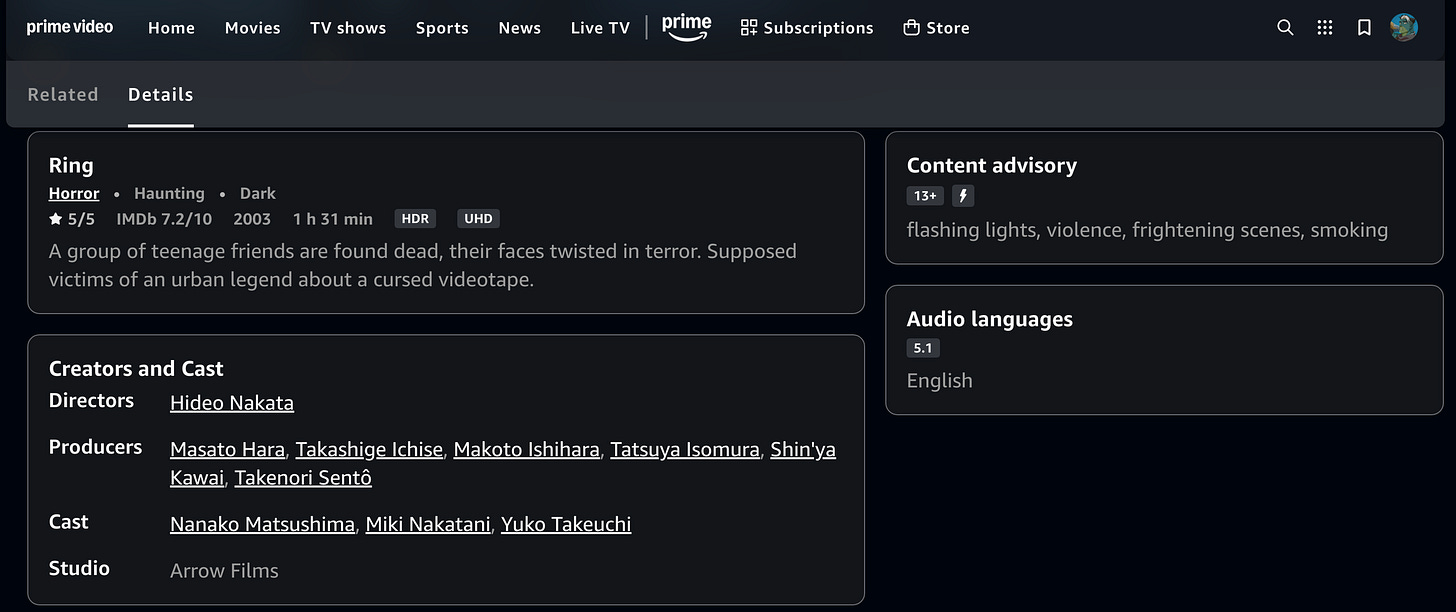Click the flashing lights advisory icon
The width and height of the screenshot is (1456, 612).
tap(962, 196)
